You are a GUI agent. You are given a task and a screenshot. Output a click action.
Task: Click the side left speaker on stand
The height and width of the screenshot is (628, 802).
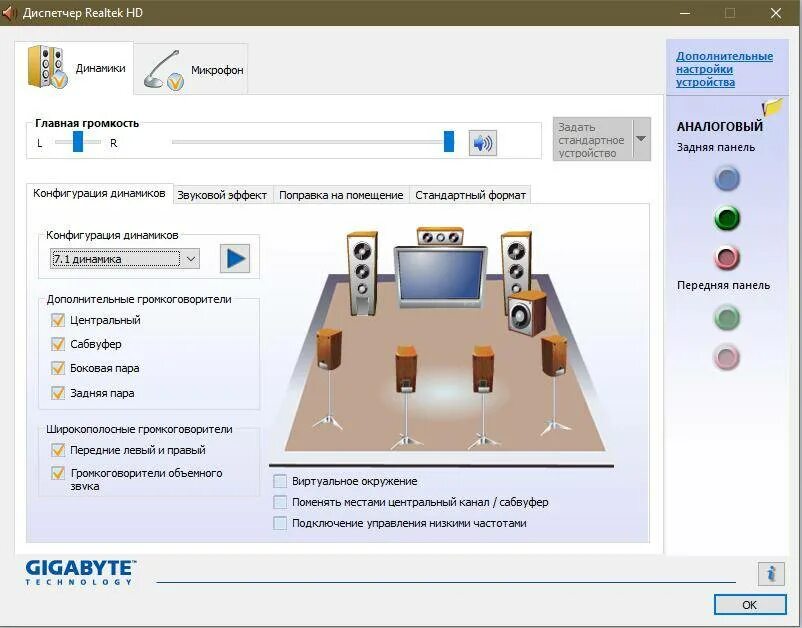point(328,378)
